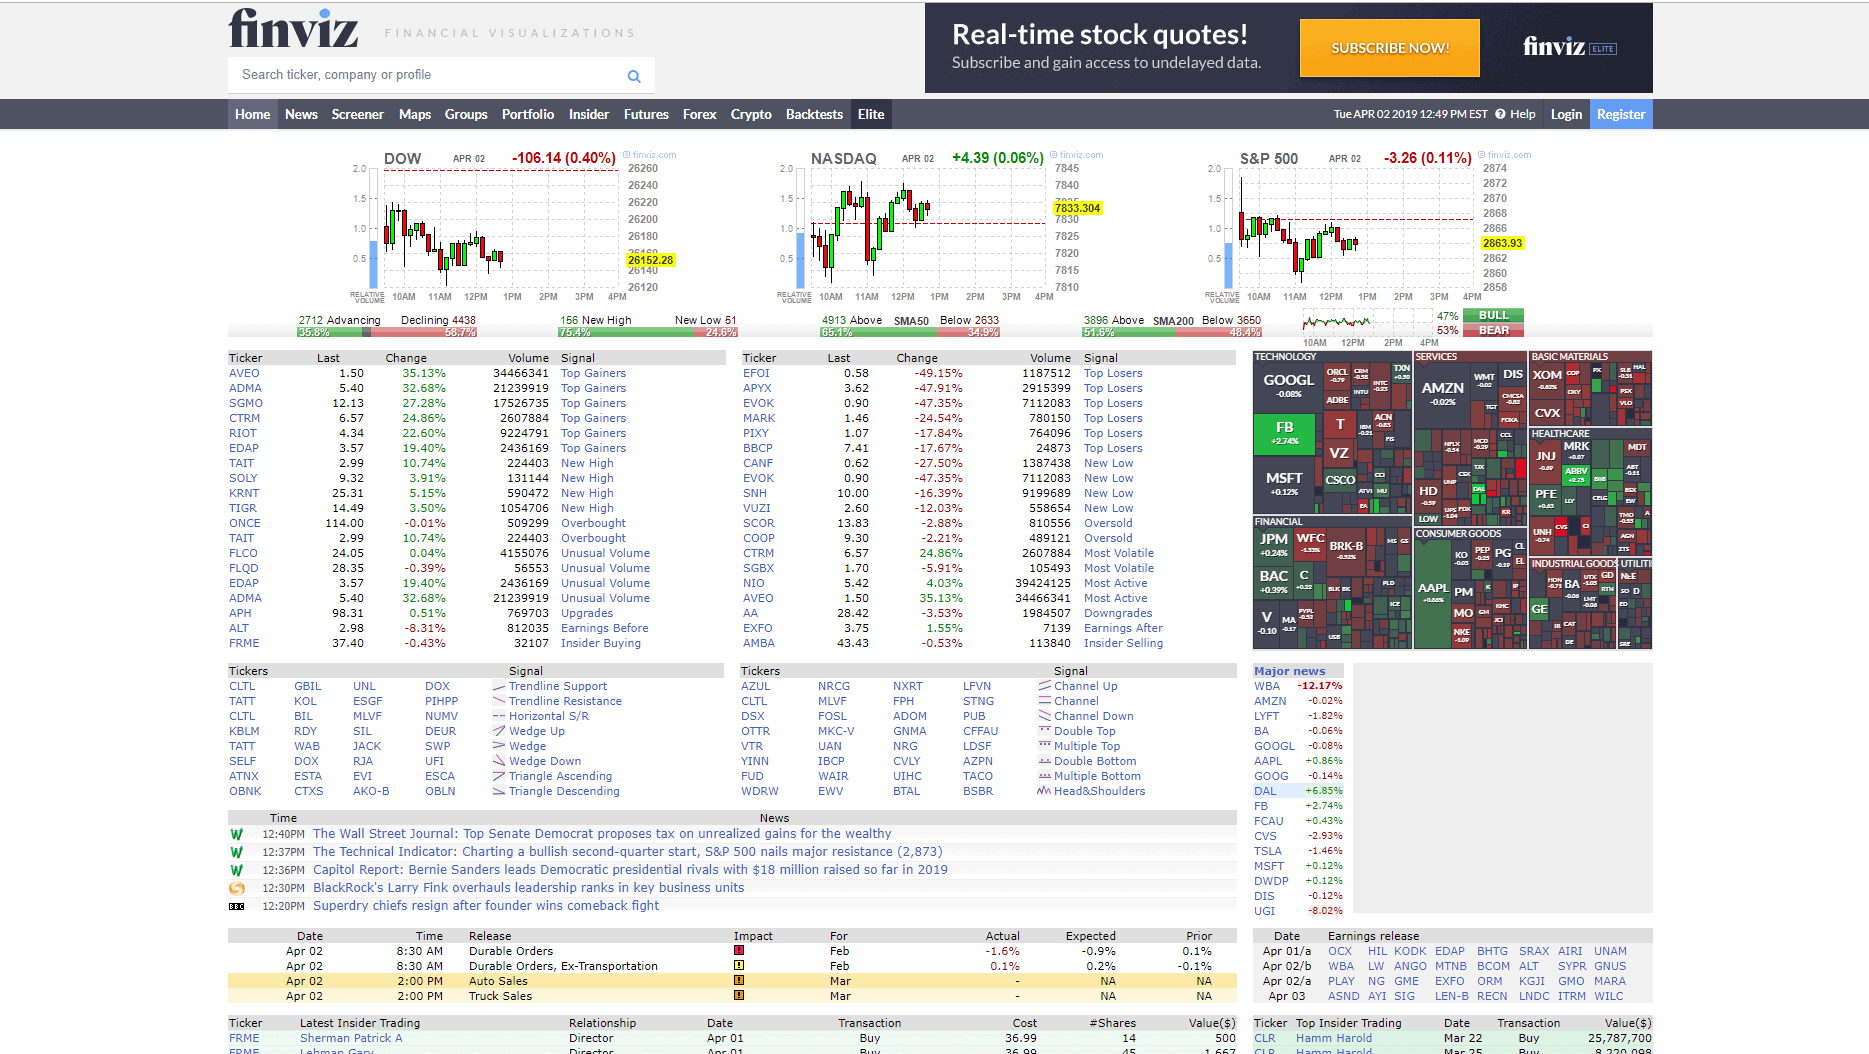This screenshot has width=1869, height=1054.
Task: Open the NASDAQ chart
Action: 940,227
